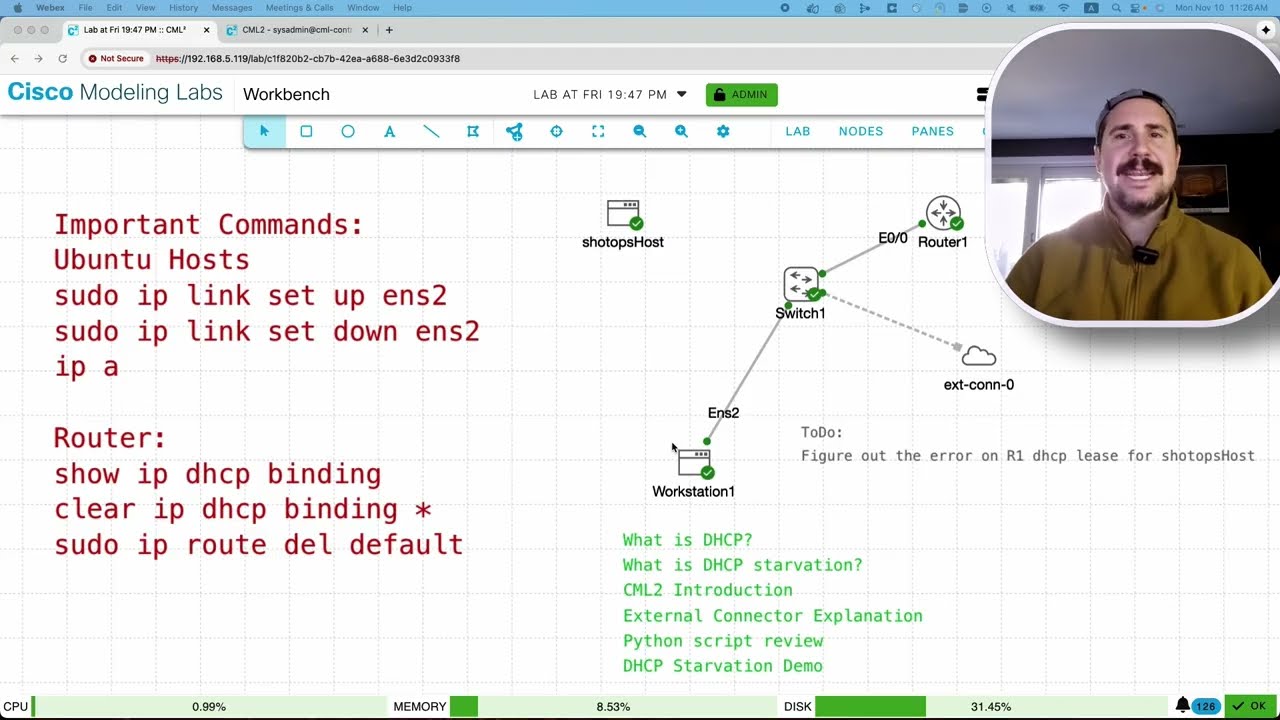
Task: Open the macOS Wi-Fi status icon
Action: 1063,8
